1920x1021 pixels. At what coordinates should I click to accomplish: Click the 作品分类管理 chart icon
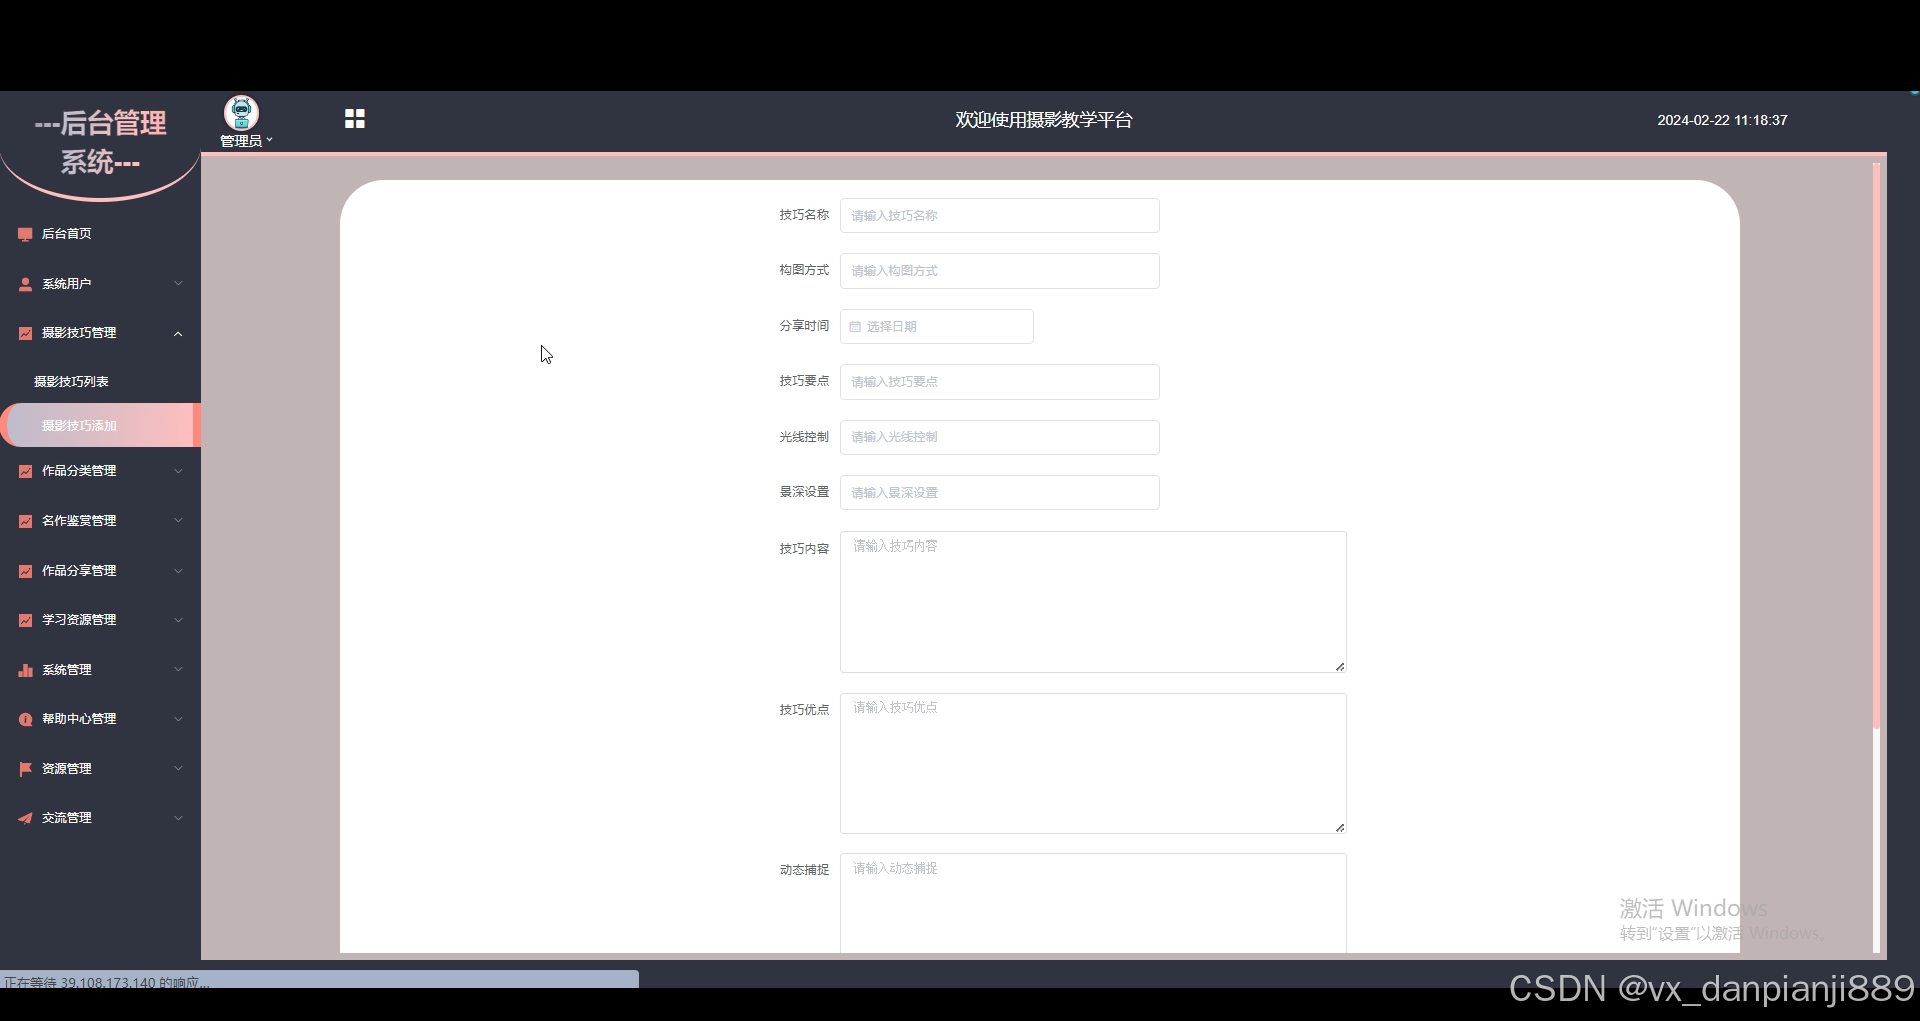(26, 471)
